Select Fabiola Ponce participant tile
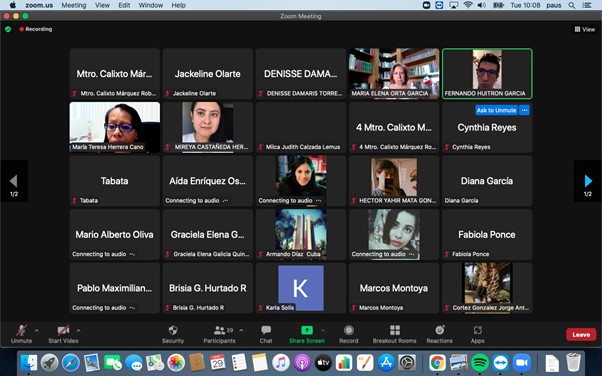The height and width of the screenshot is (376, 602). [487, 234]
